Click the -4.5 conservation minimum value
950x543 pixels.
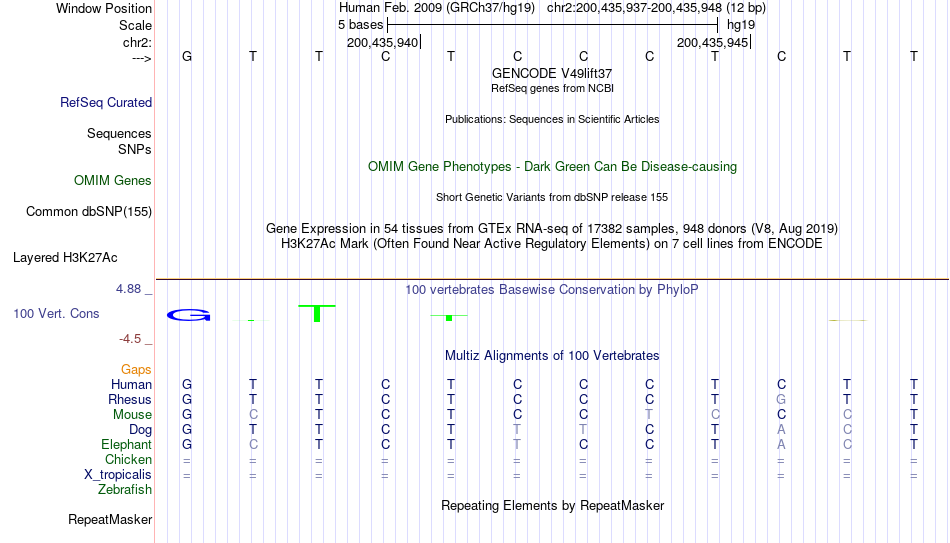(x=130, y=339)
